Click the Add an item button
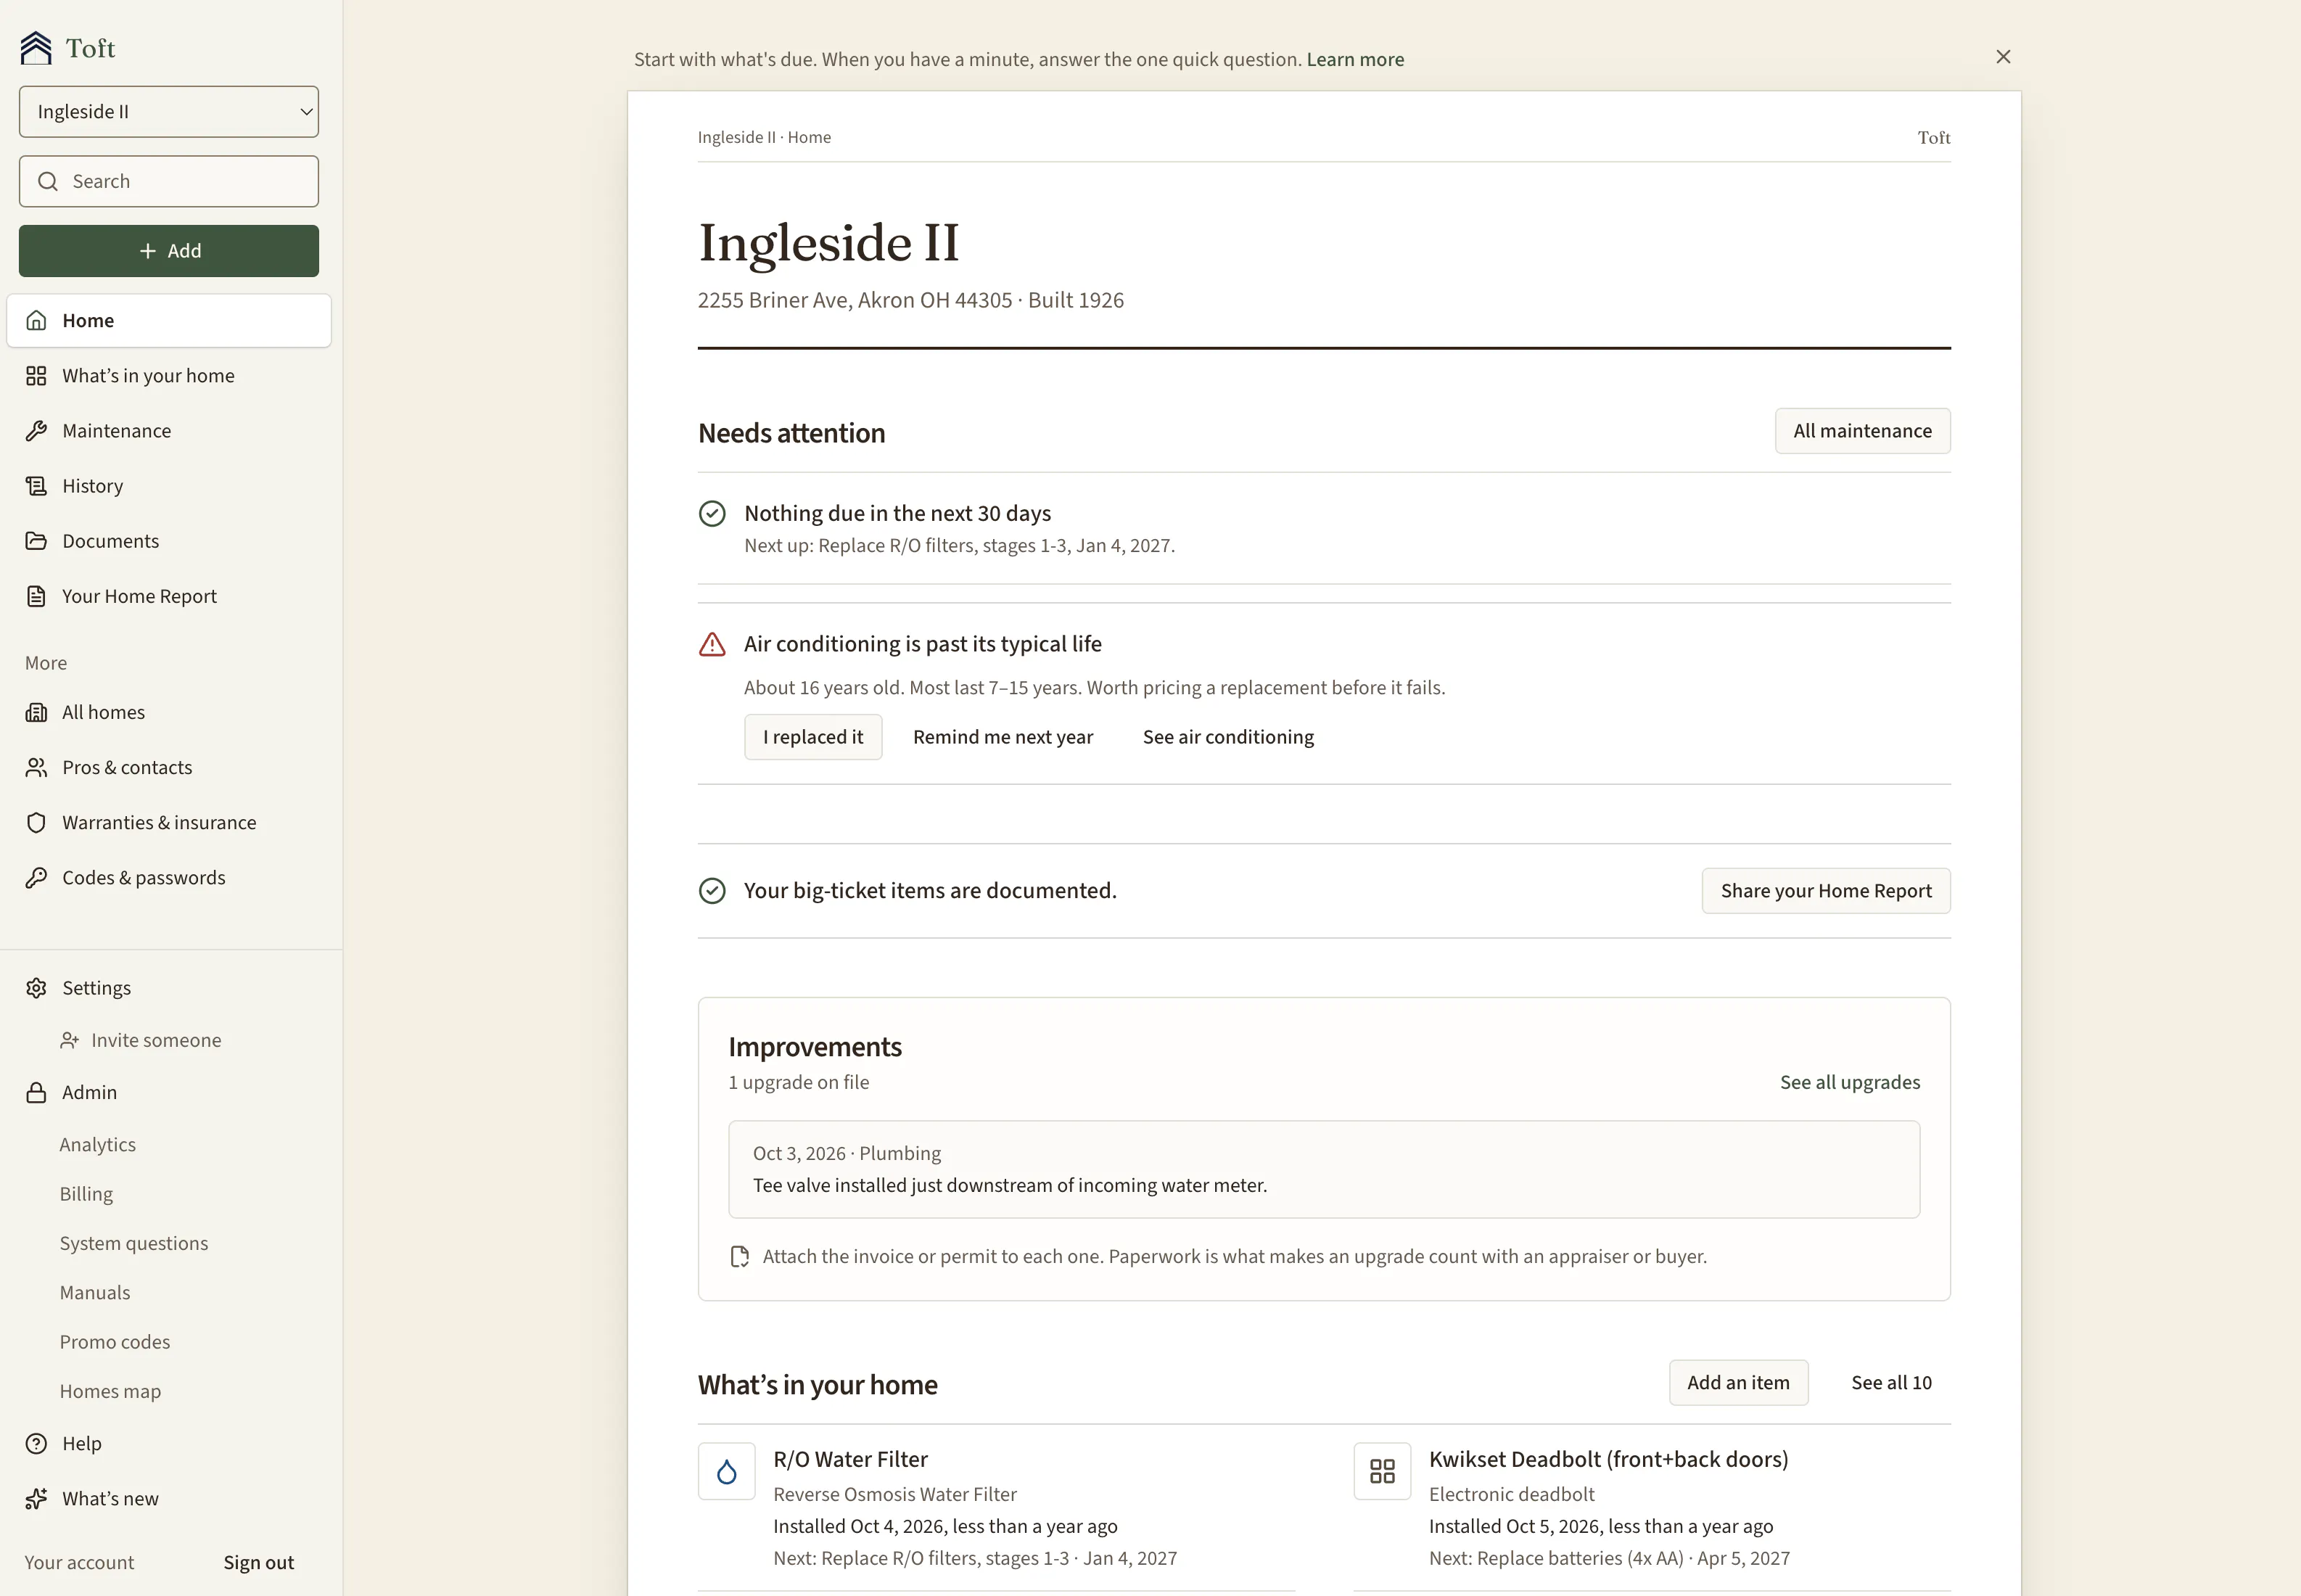 pos(1738,1382)
